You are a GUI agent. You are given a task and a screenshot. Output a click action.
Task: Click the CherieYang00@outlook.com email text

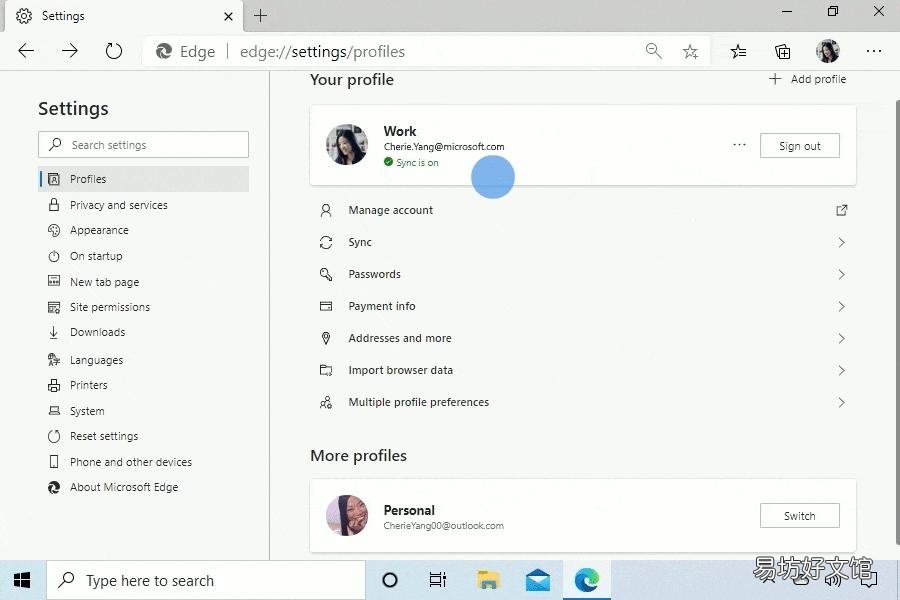click(x=444, y=526)
